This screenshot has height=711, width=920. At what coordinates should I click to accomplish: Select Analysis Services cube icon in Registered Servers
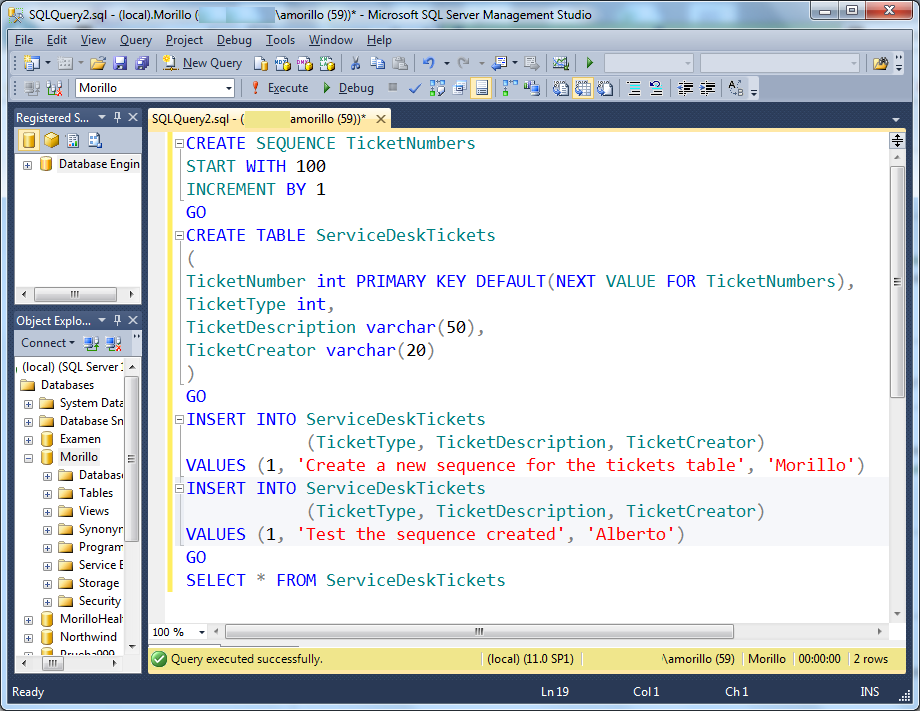(51, 140)
